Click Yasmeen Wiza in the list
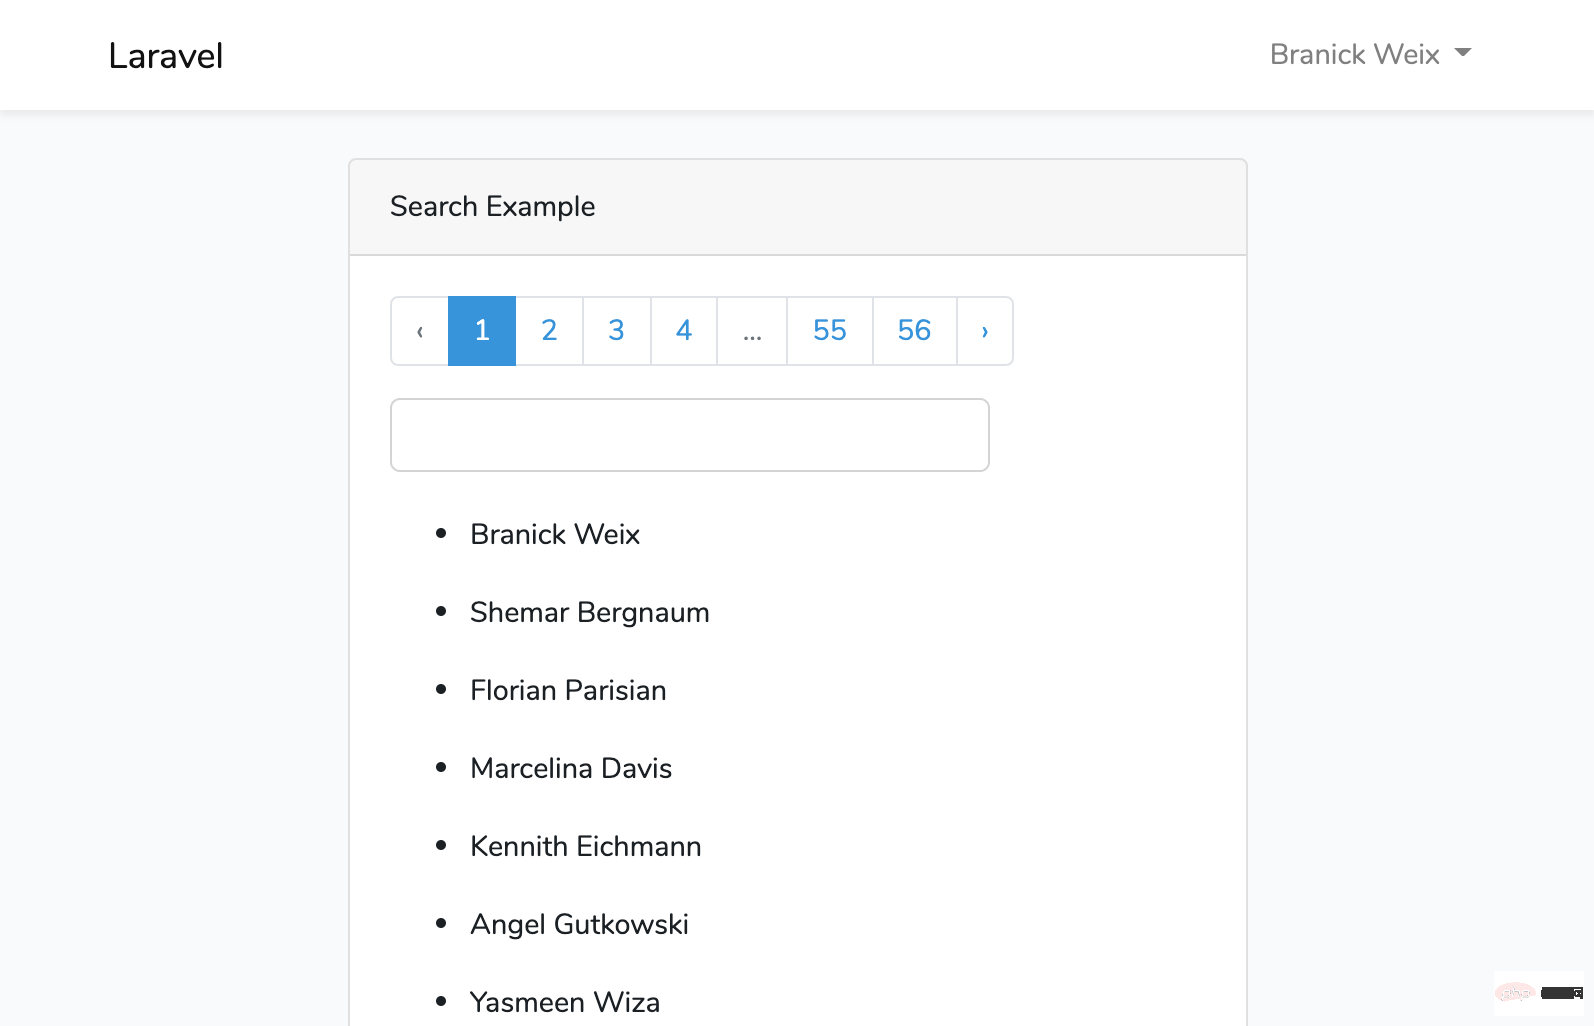Viewport: 1594px width, 1026px height. click(x=565, y=1002)
